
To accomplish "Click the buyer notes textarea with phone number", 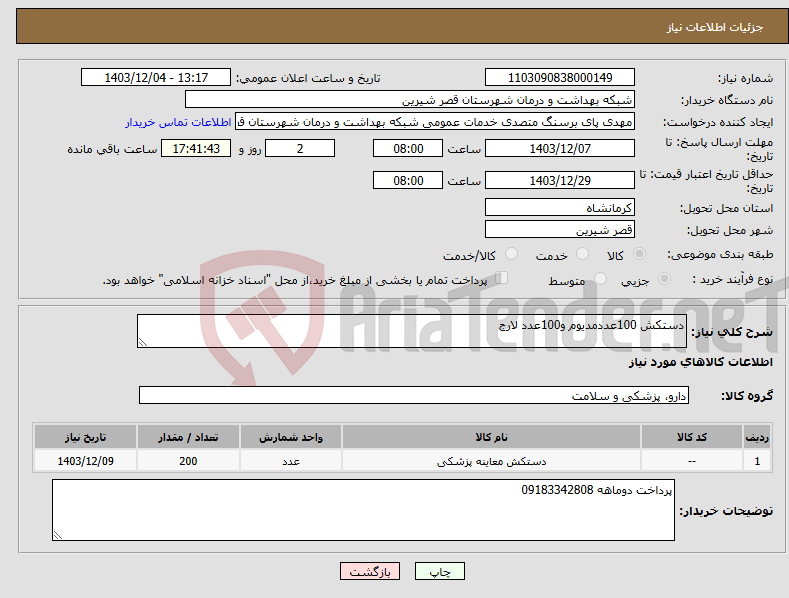I will (363, 510).
